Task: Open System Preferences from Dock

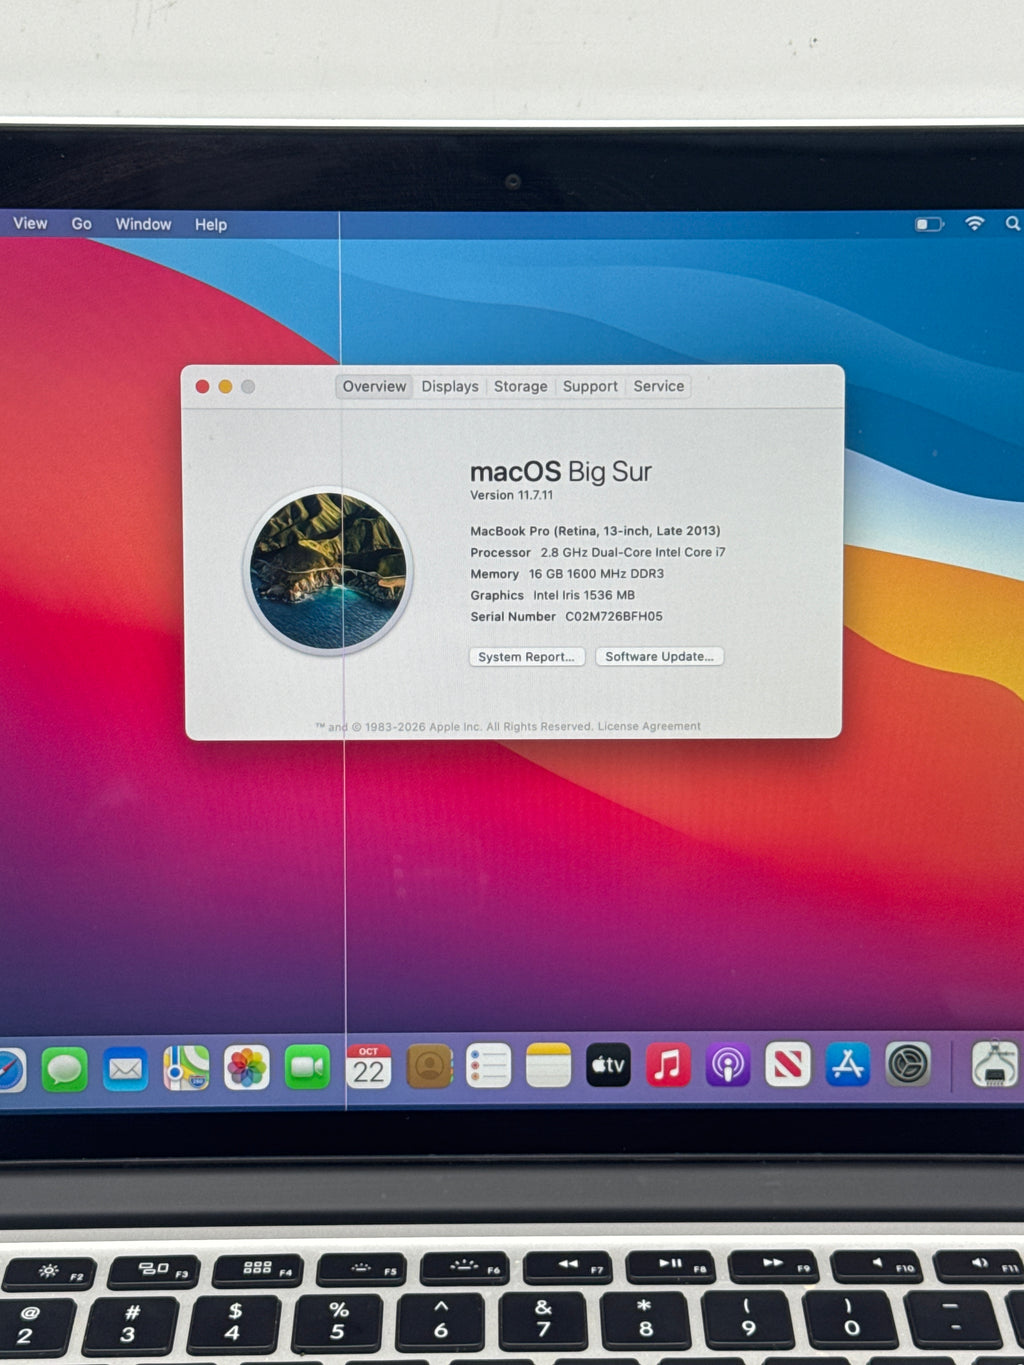Action: [908, 1064]
